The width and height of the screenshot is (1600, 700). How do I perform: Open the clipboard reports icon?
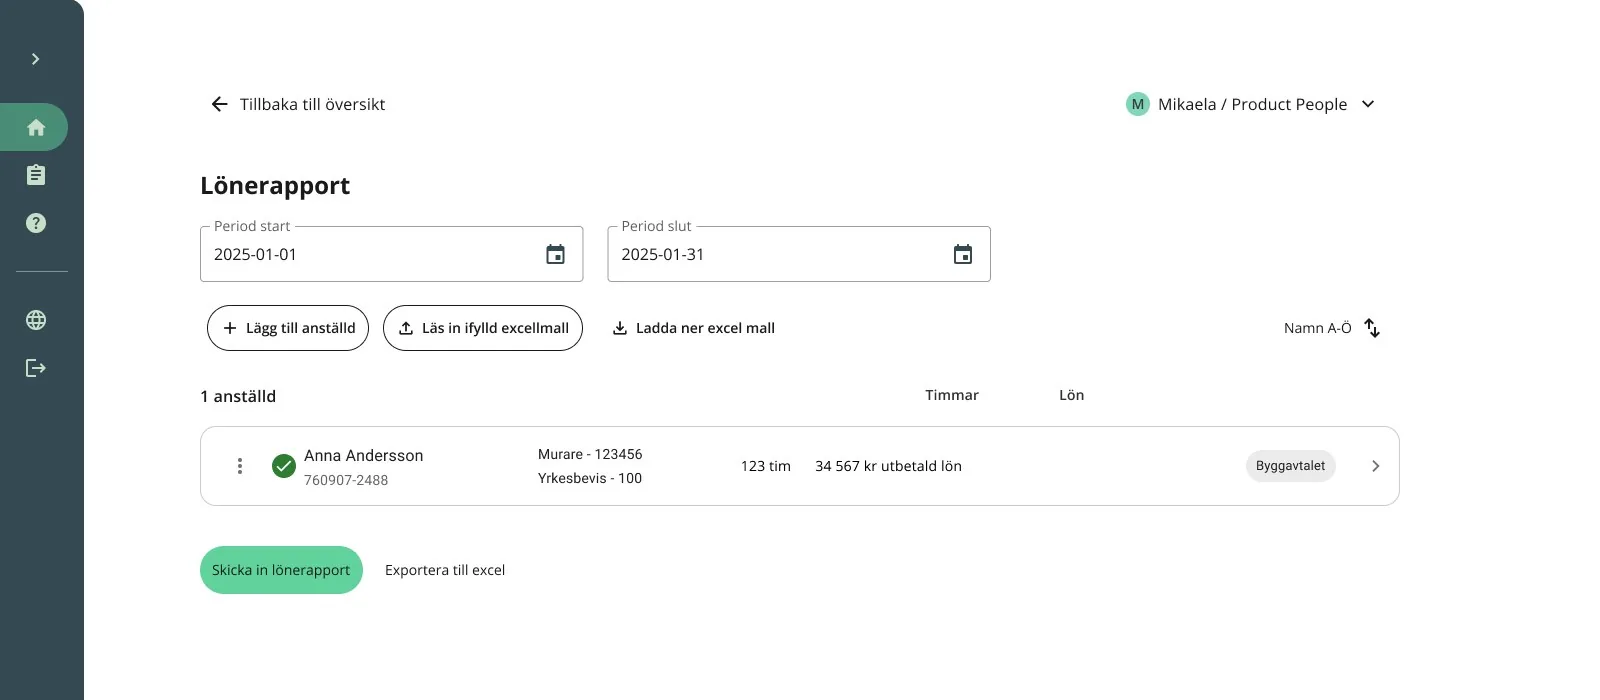click(x=36, y=175)
